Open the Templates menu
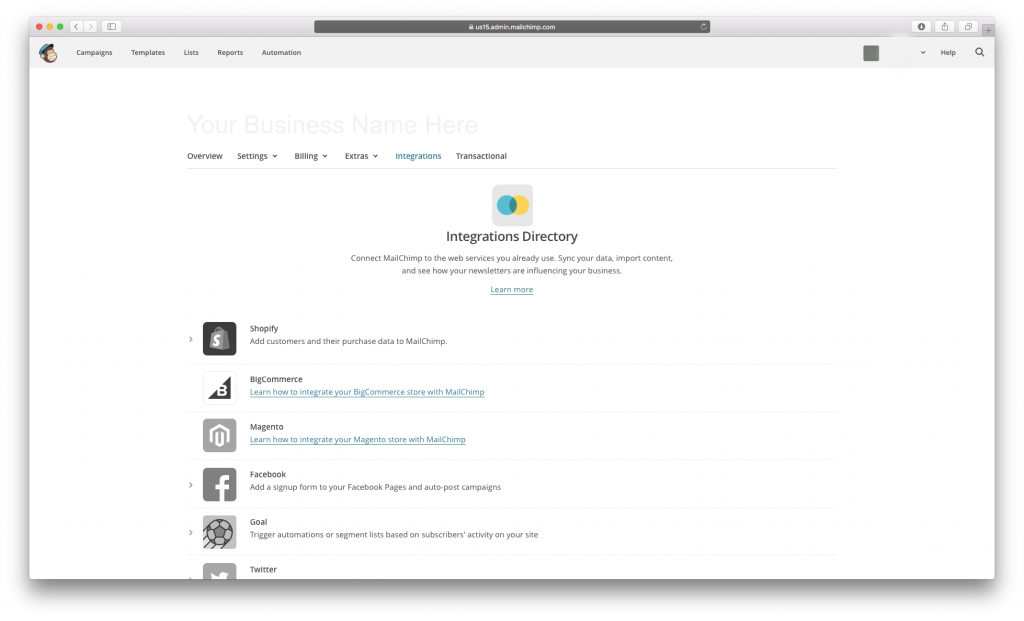The width and height of the screenshot is (1024, 621). (148, 53)
